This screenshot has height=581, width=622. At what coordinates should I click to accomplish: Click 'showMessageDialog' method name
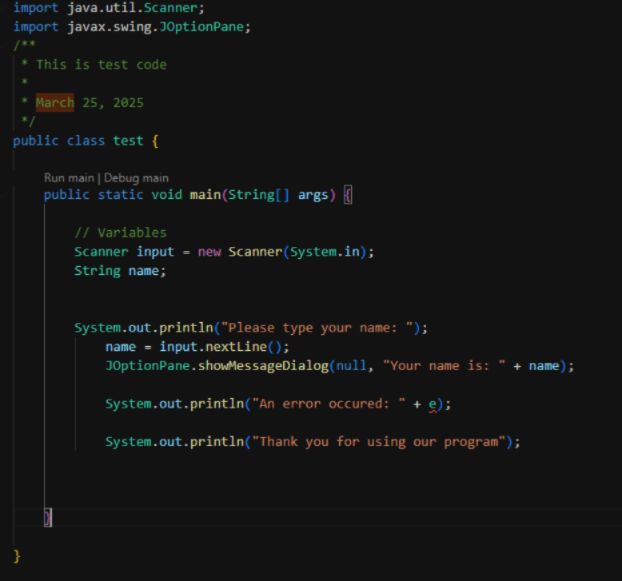pos(263,366)
